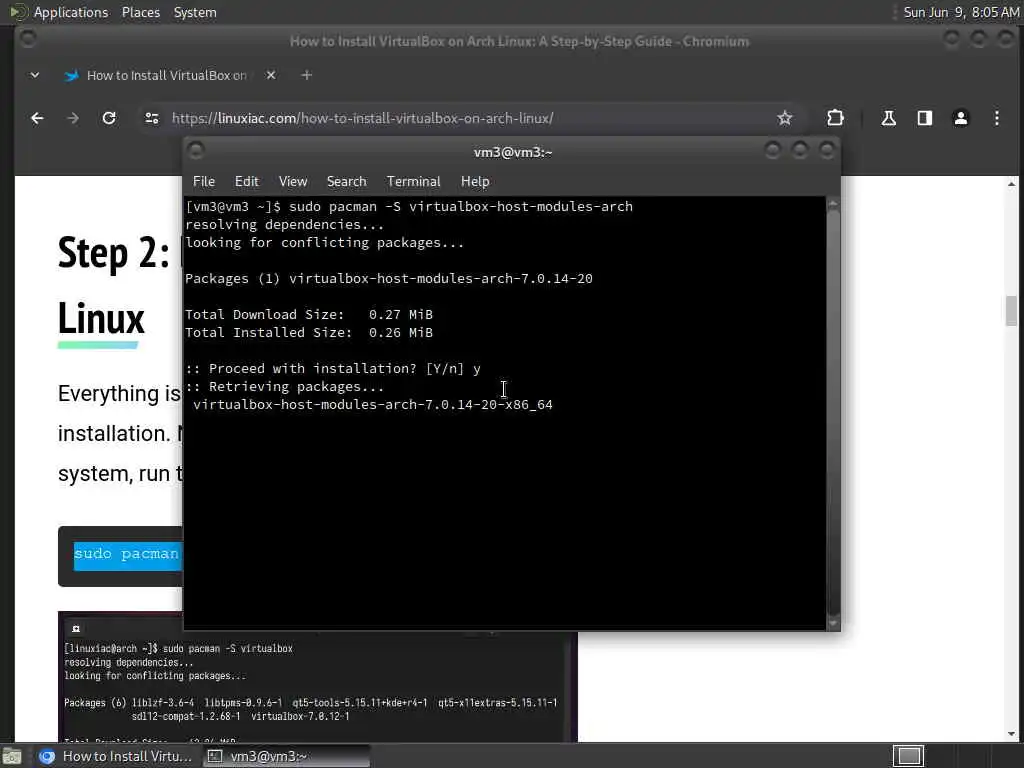The height and width of the screenshot is (768, 1024).
Task: Reload the linuxiac page
Action: click(x=109, y=118)
